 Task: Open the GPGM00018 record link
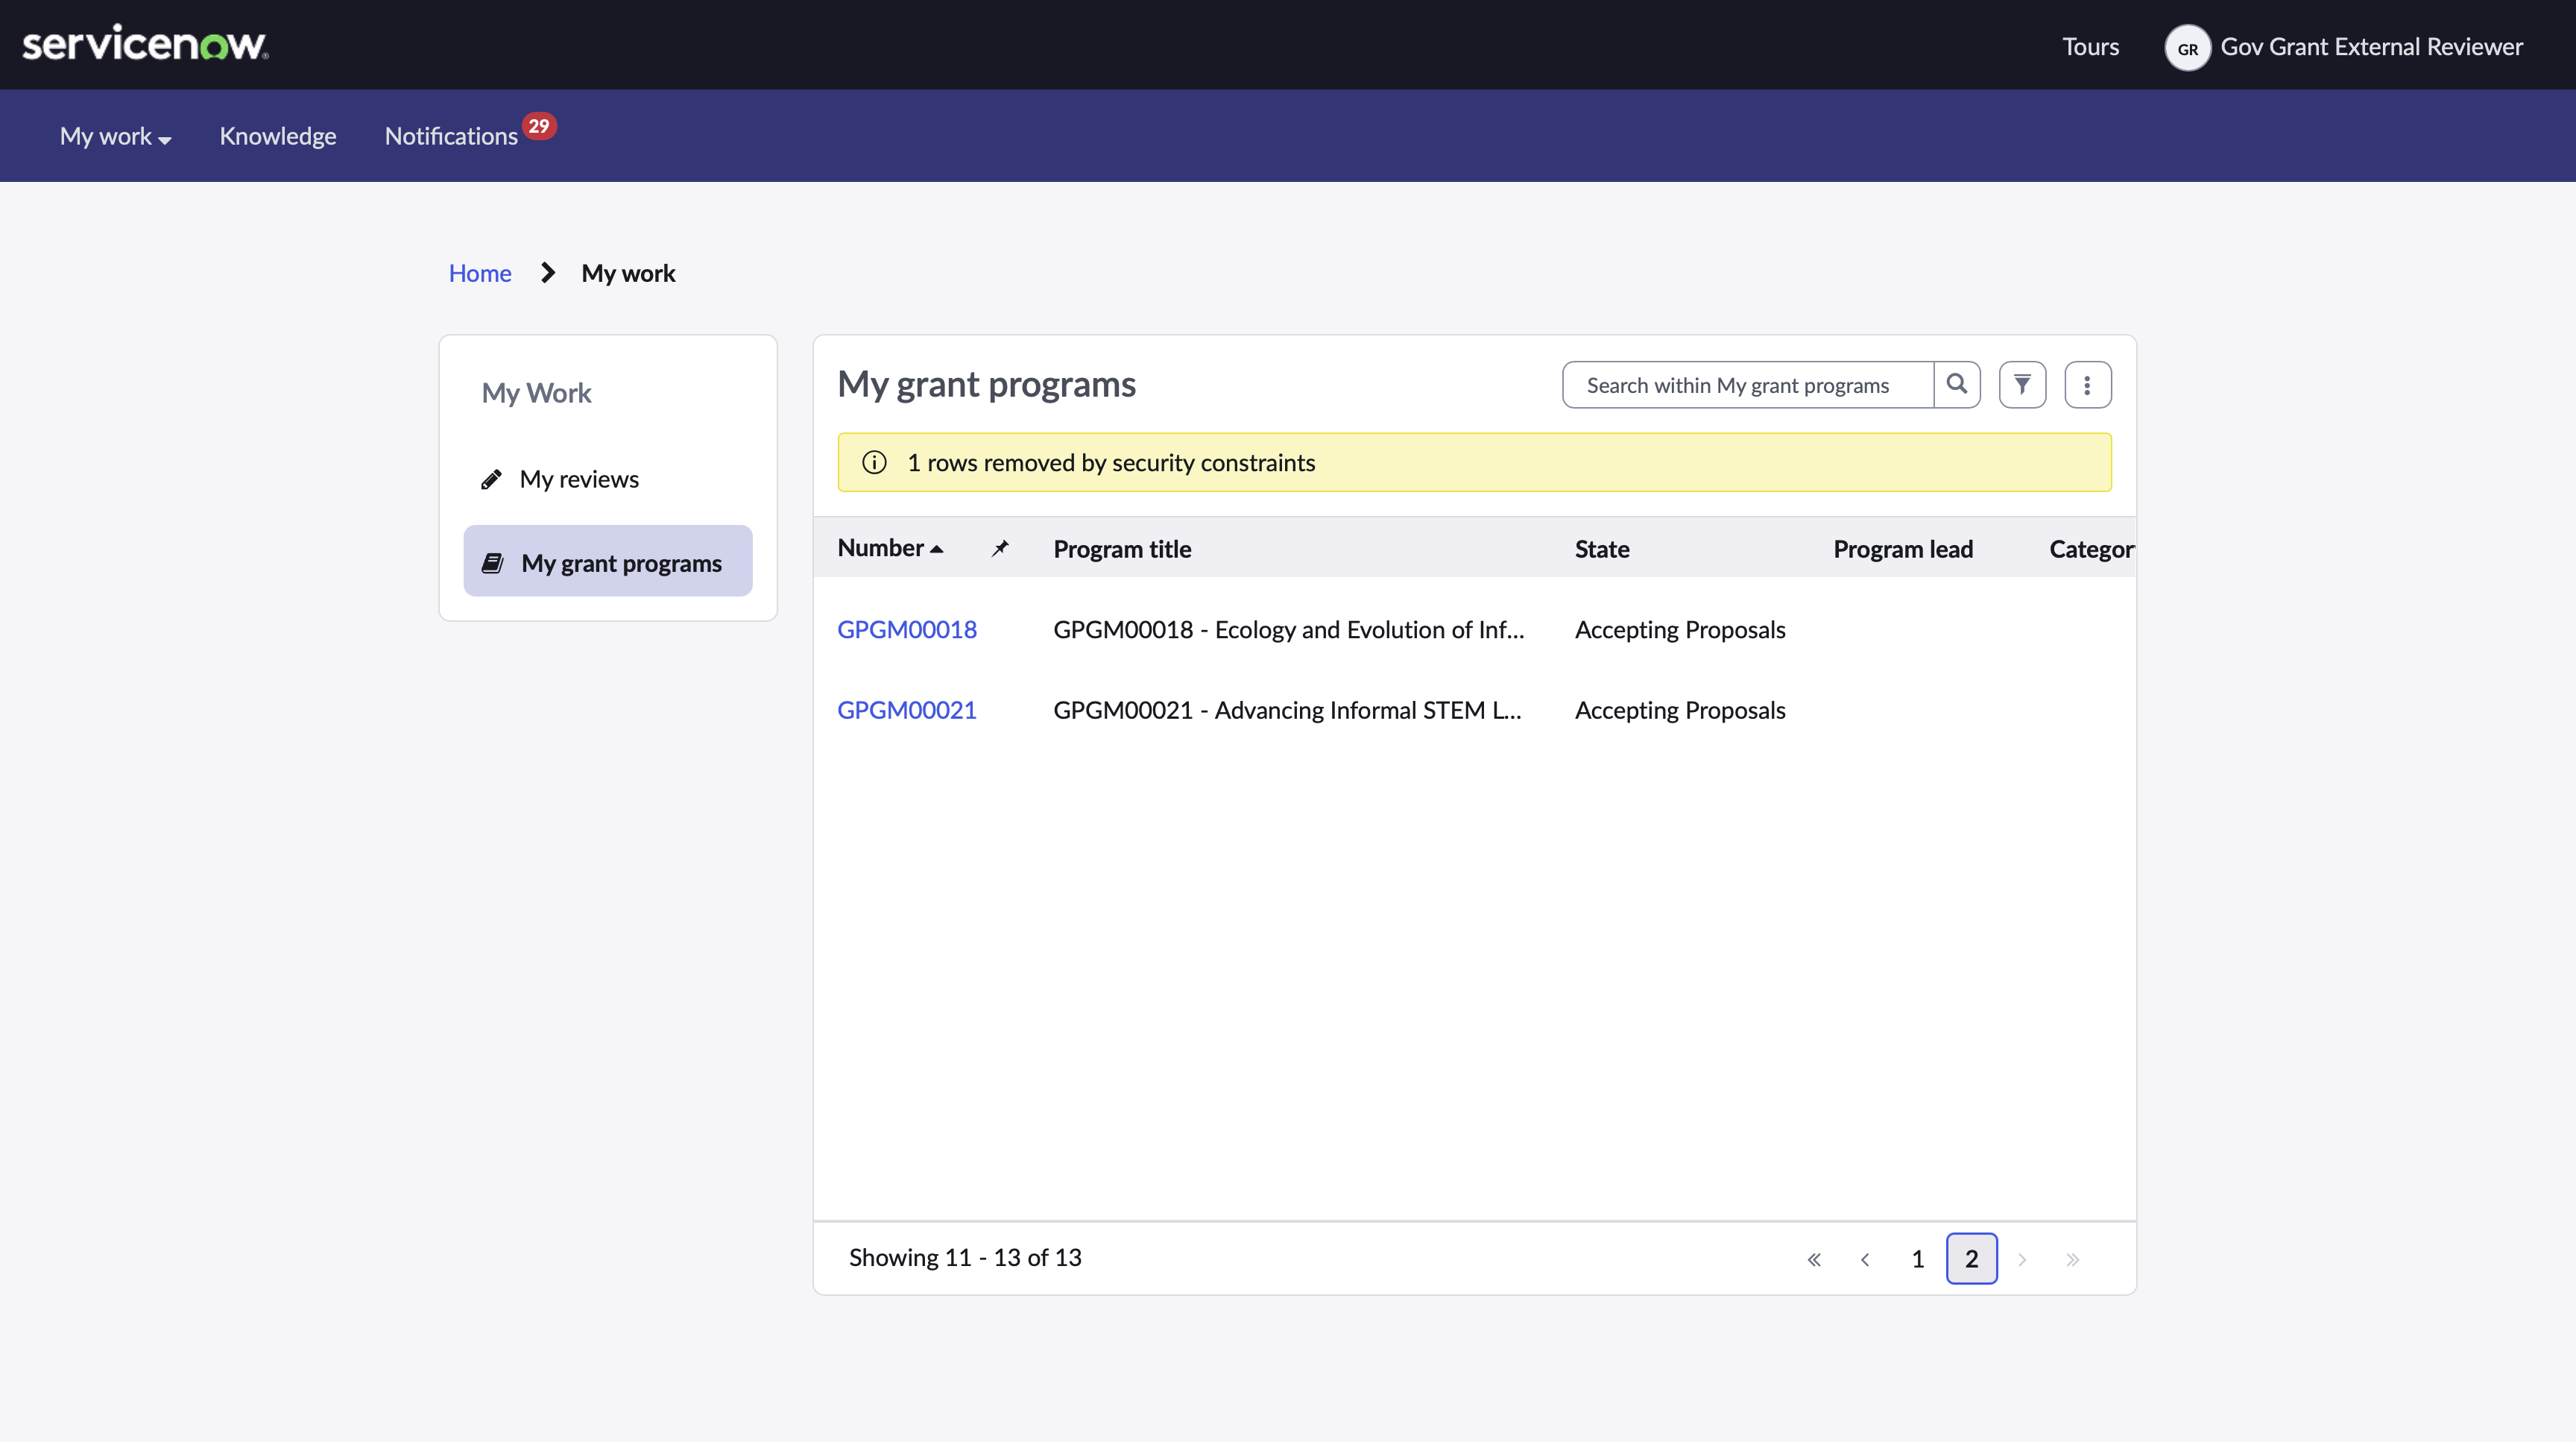[906, 629]
